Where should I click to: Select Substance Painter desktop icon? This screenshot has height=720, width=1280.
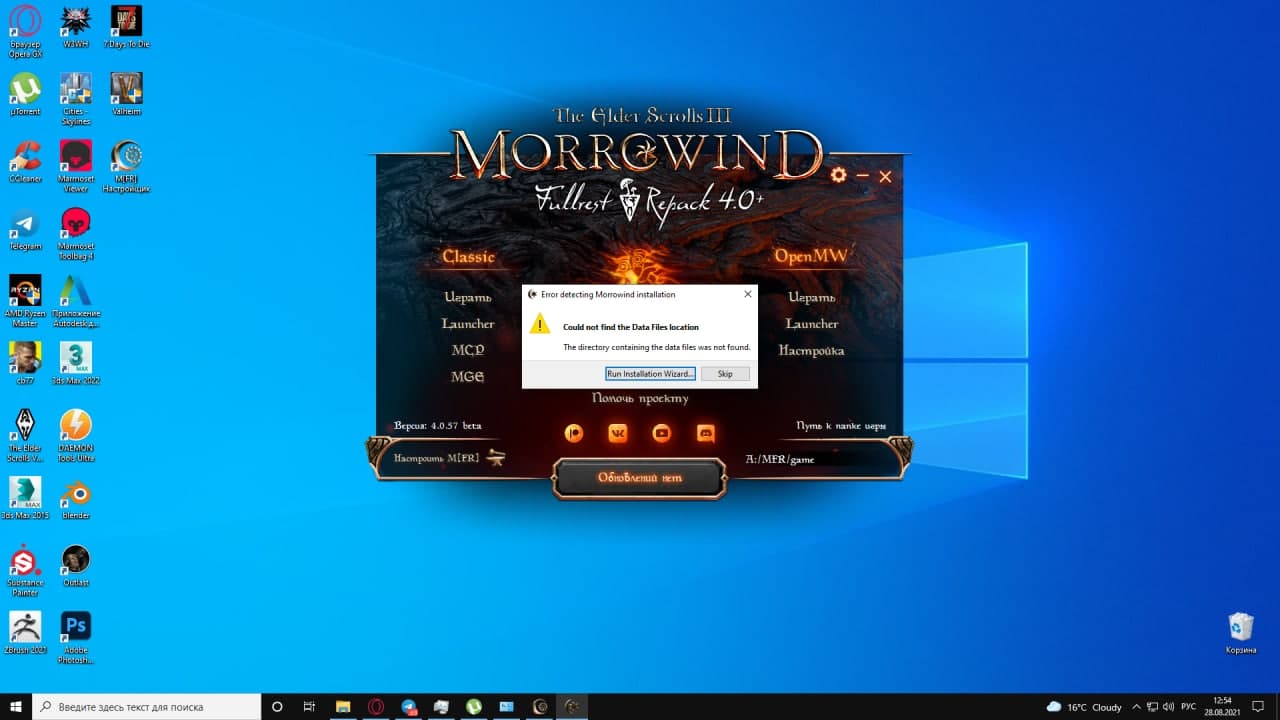click(25, 570)
